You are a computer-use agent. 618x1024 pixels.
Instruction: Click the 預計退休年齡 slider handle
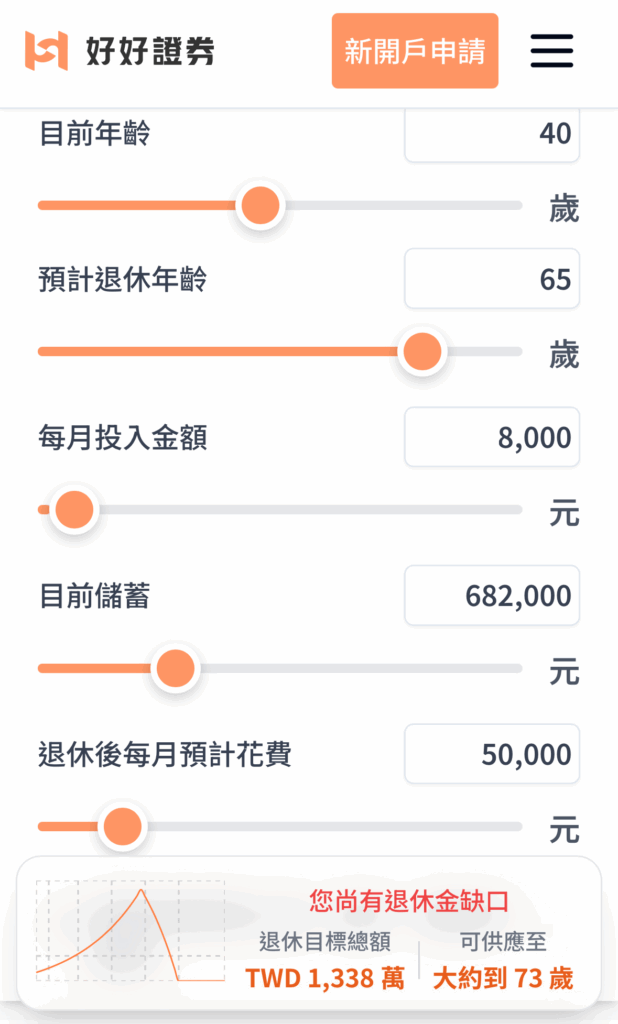(x=422, y=352)
